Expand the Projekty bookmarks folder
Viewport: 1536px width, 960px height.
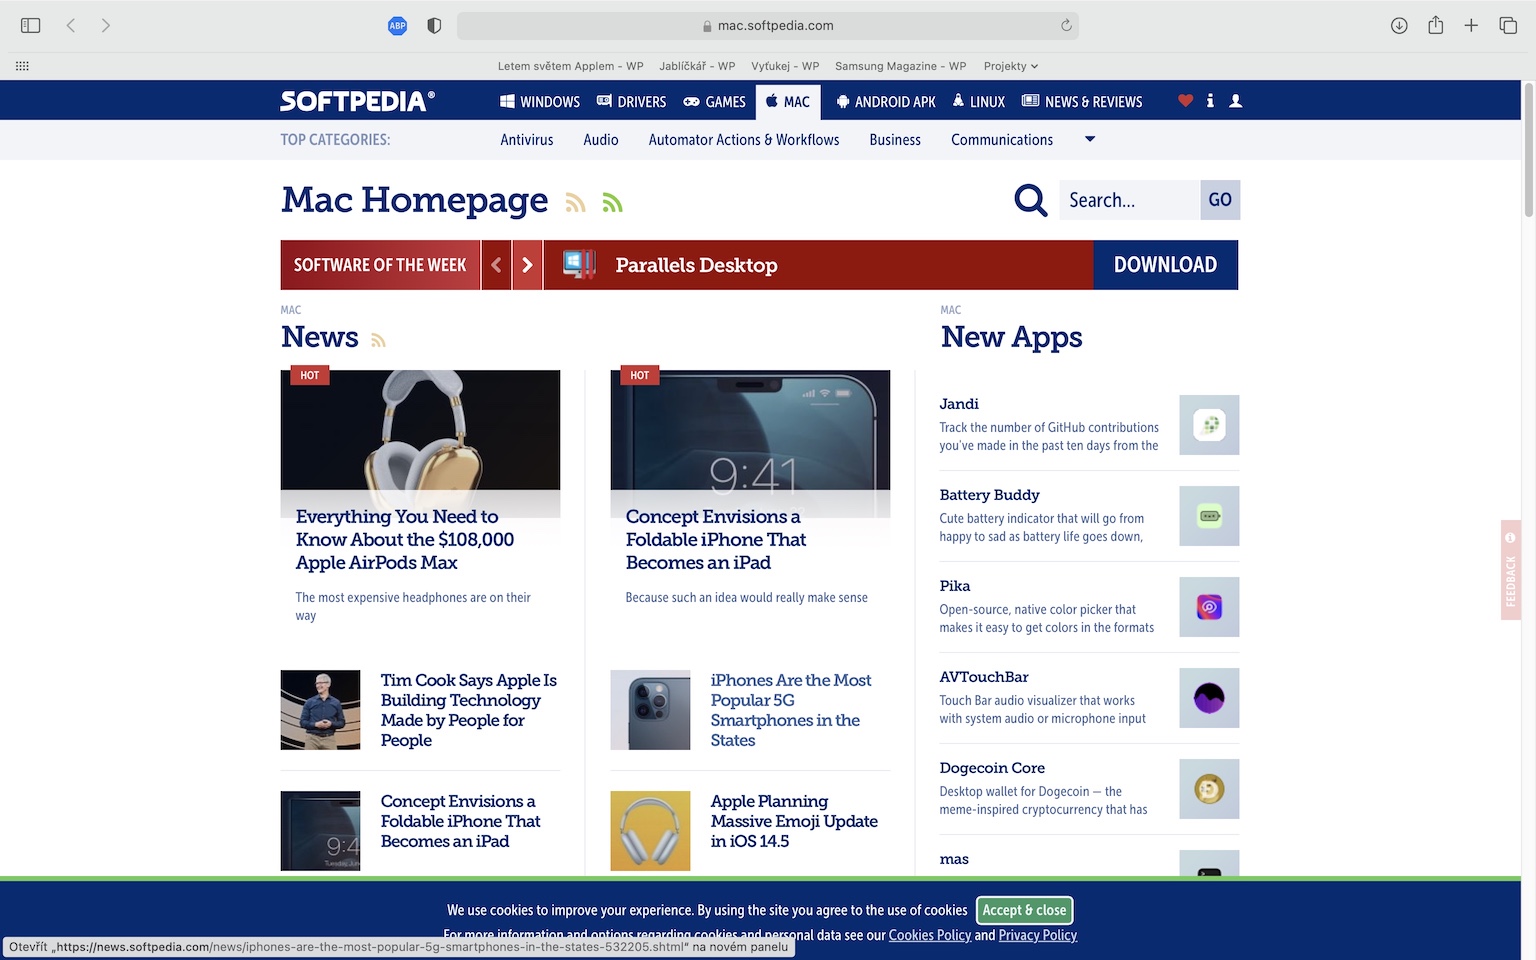pyautogui.click(x=1010, y=66)
